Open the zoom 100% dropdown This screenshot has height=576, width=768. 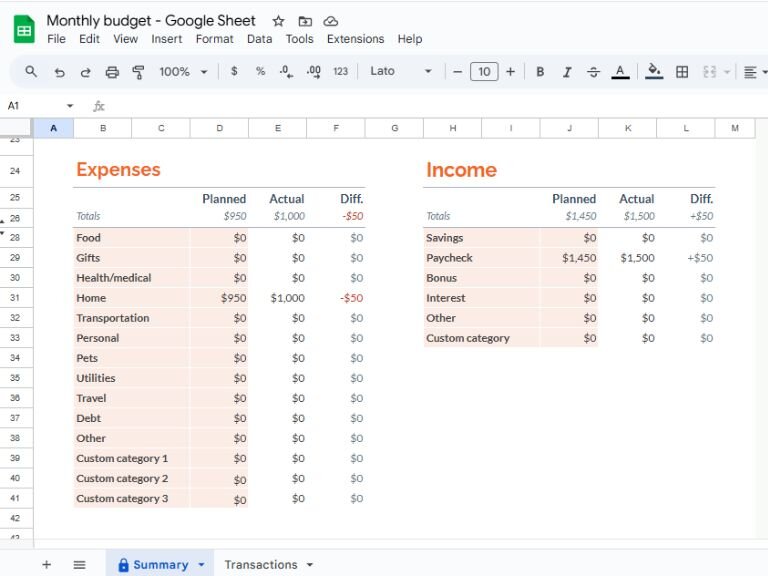coord(183,72)
